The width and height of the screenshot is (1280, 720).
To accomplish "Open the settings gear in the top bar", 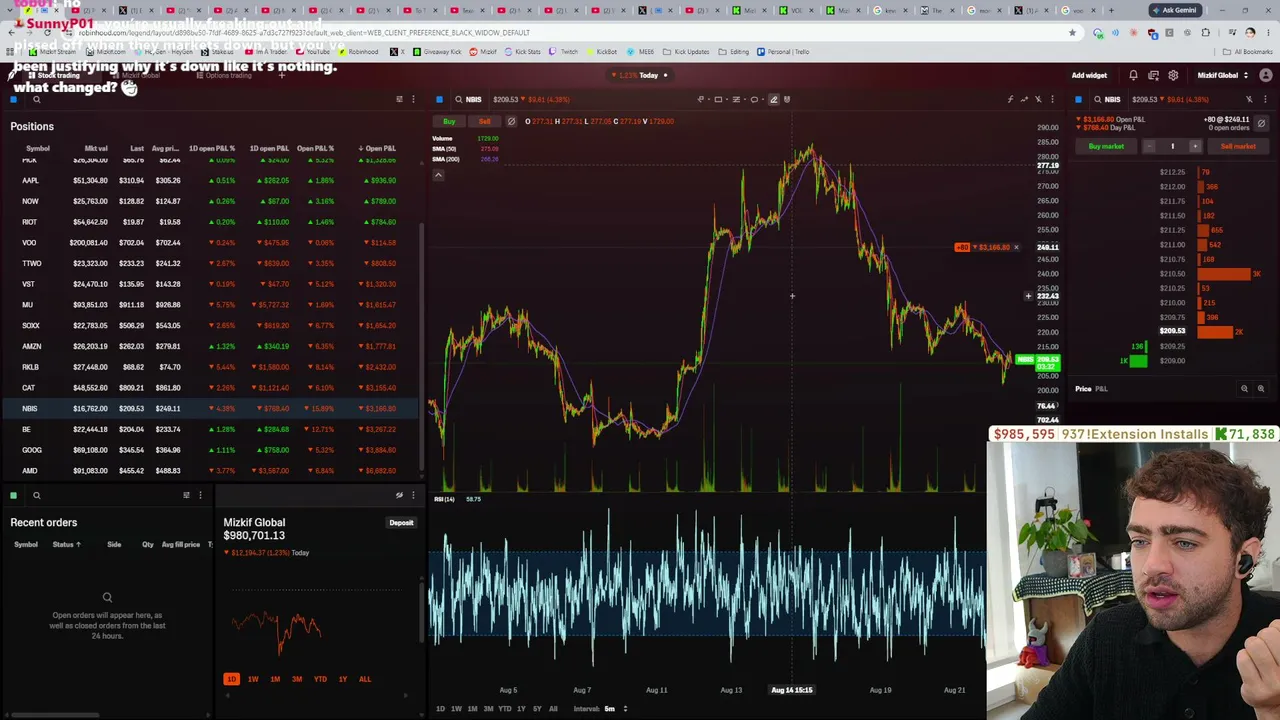I will point(1173,75).
